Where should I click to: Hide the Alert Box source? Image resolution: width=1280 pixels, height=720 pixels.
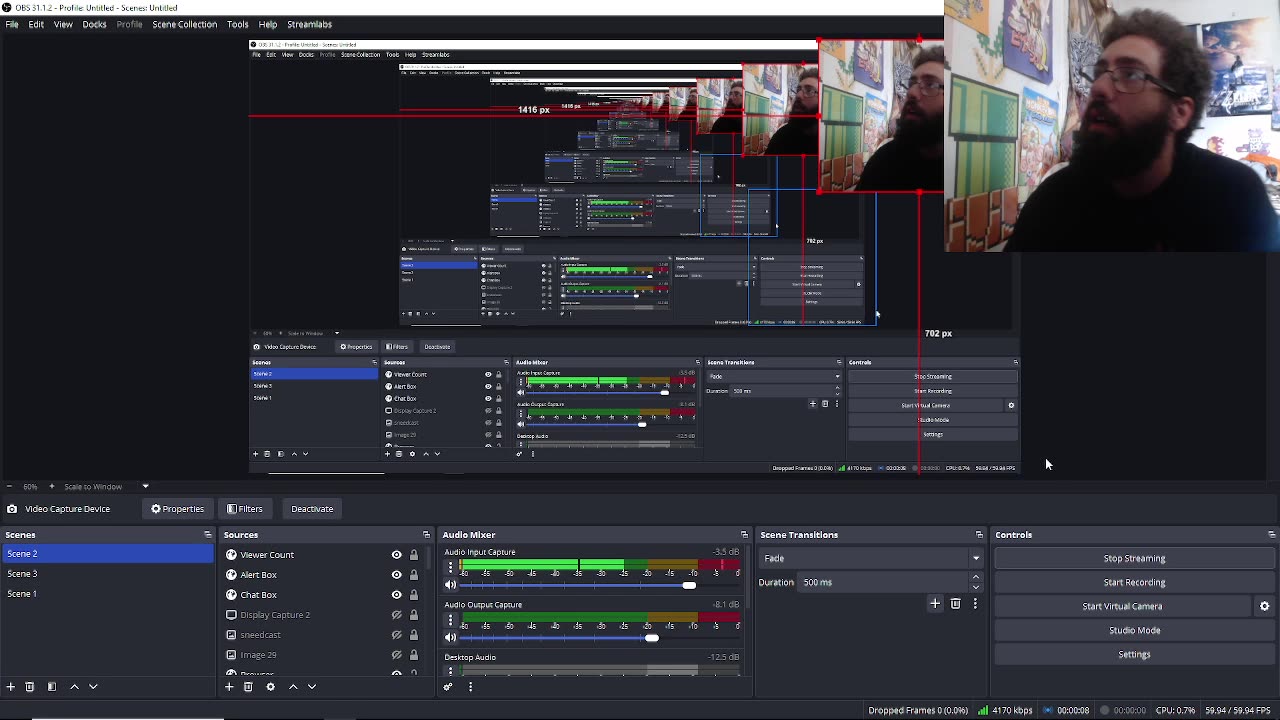(396, 575)
